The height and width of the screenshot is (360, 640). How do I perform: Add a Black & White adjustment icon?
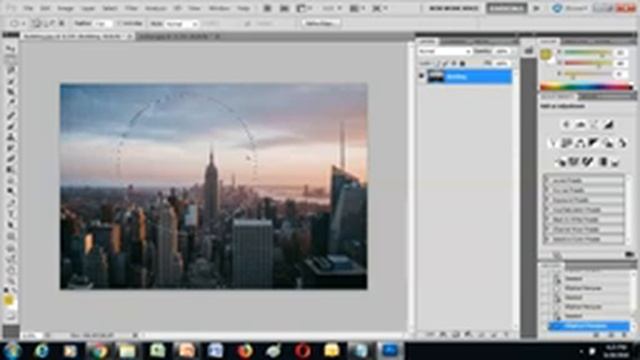coord(593,143)
